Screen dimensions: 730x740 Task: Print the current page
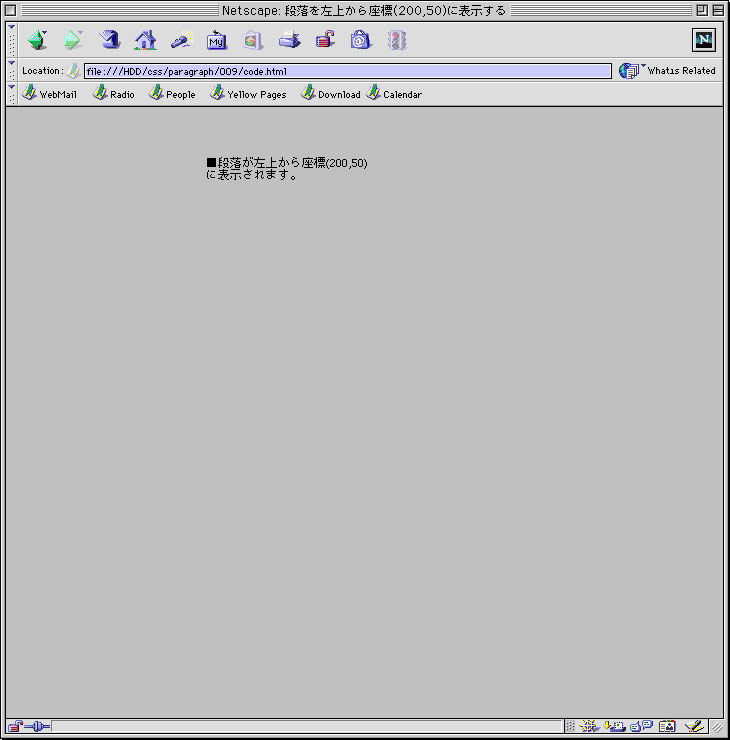click(x=289, y=41)
